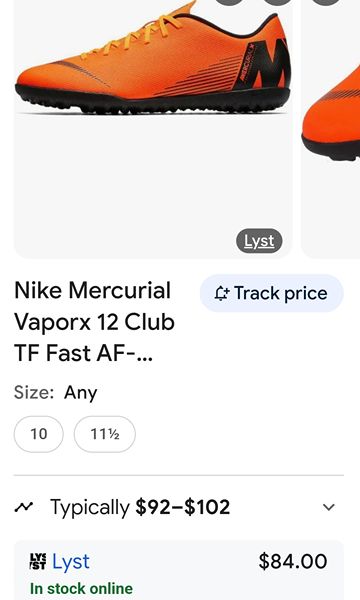This screenshot has height=600, width=360.
Task: Click the partially visible middle circular button at top
Action: click(x=278, y=2)
